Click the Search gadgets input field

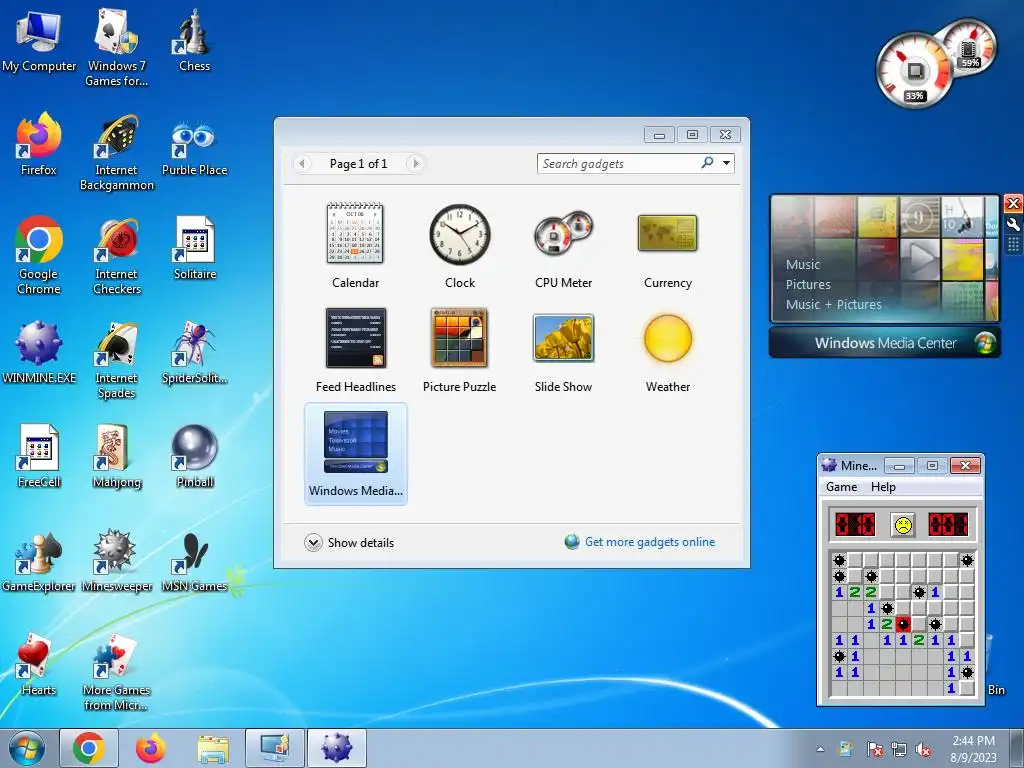617,163
